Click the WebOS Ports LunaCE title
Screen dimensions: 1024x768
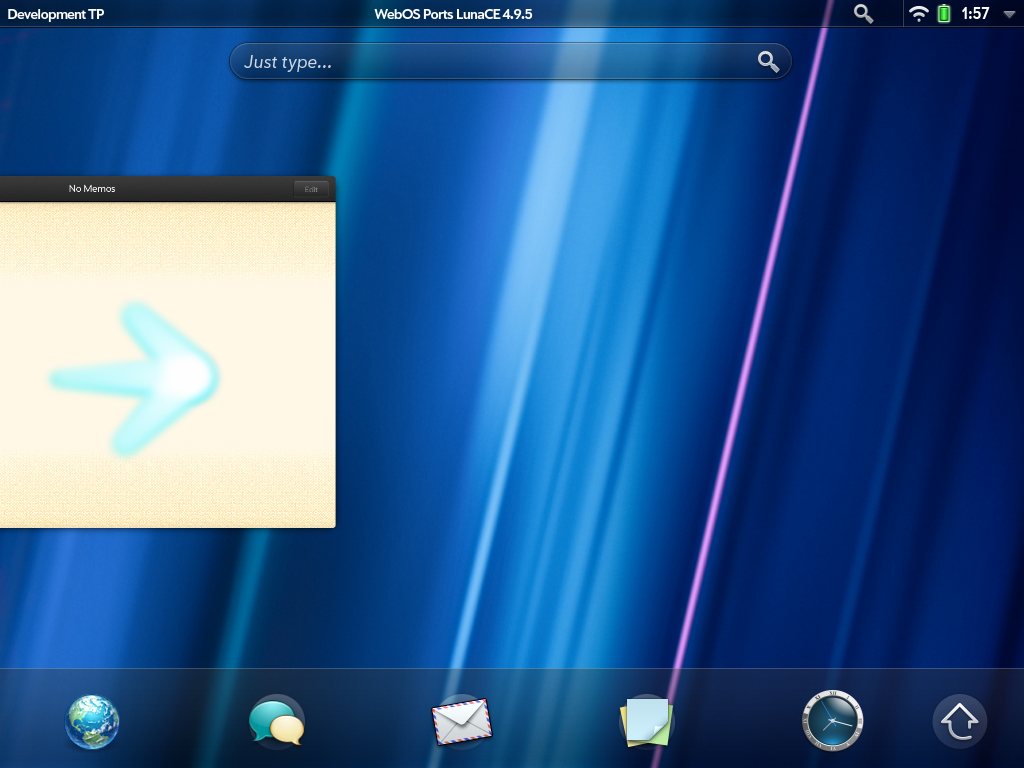click(453, 14)
